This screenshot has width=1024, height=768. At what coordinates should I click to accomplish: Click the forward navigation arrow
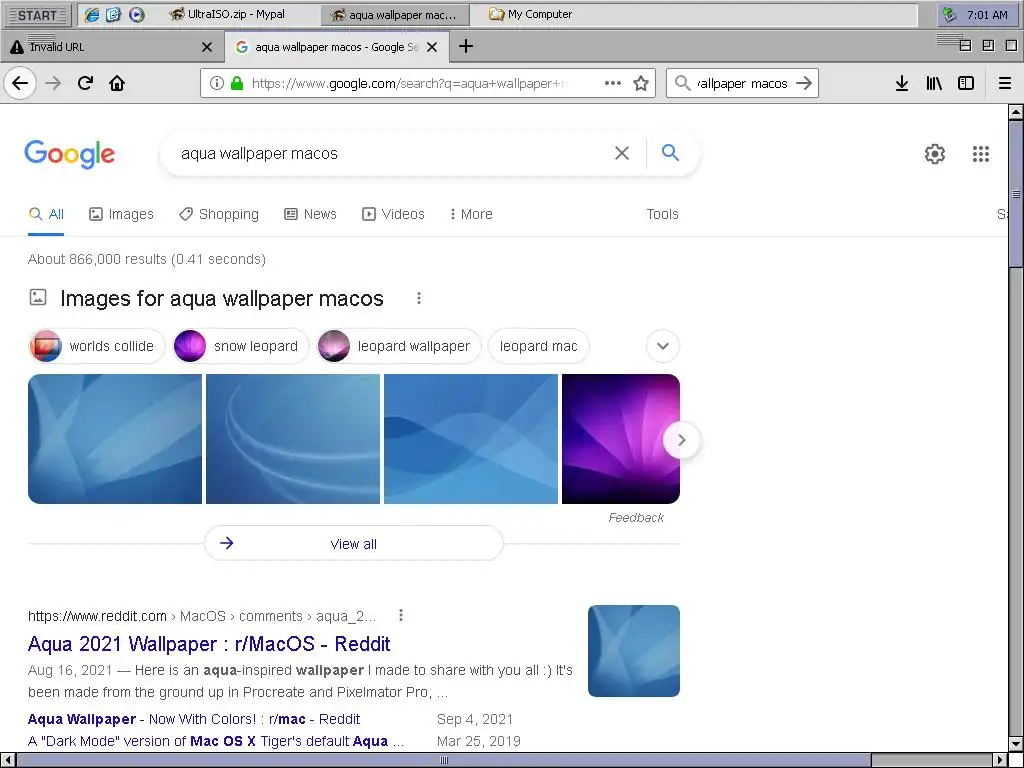pyautogui.click(x=54, y=84)
